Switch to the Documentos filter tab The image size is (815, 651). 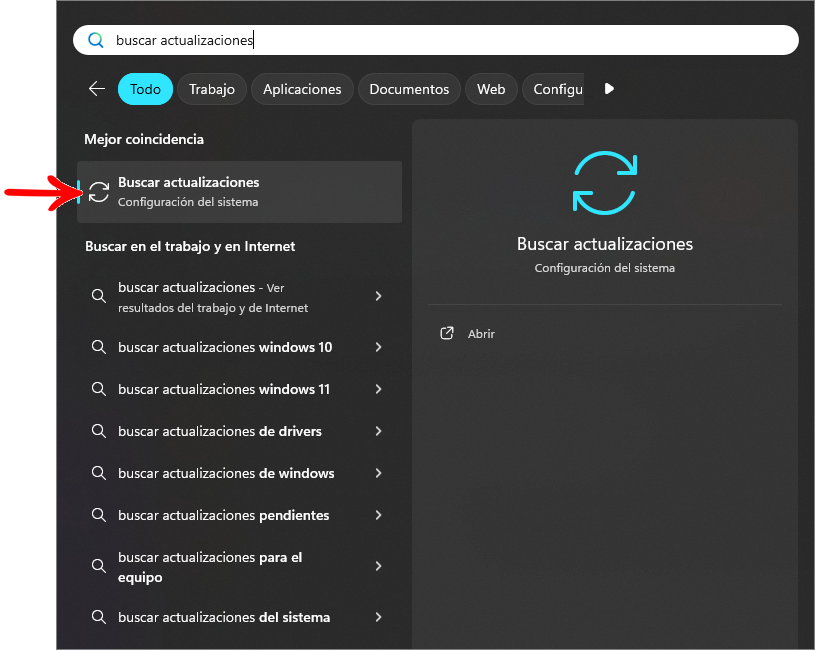(x=409, y=89)
